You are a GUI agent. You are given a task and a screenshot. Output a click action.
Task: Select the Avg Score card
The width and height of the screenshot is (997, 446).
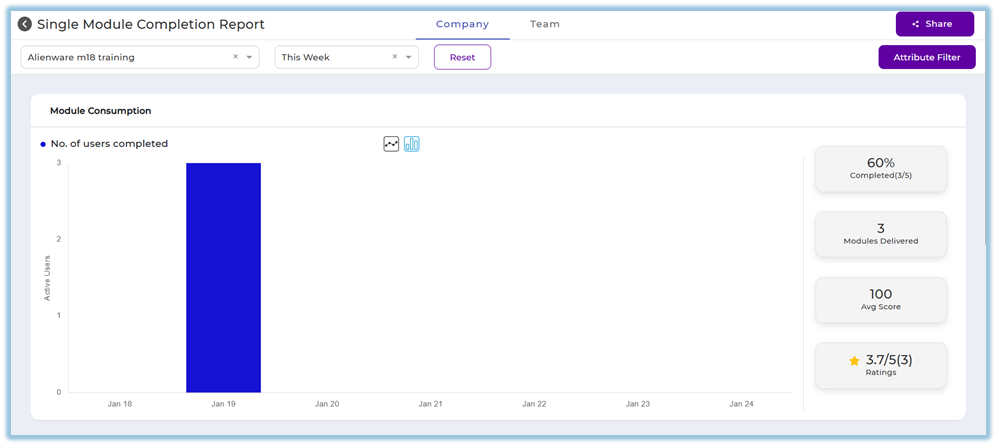click(880, 300)
